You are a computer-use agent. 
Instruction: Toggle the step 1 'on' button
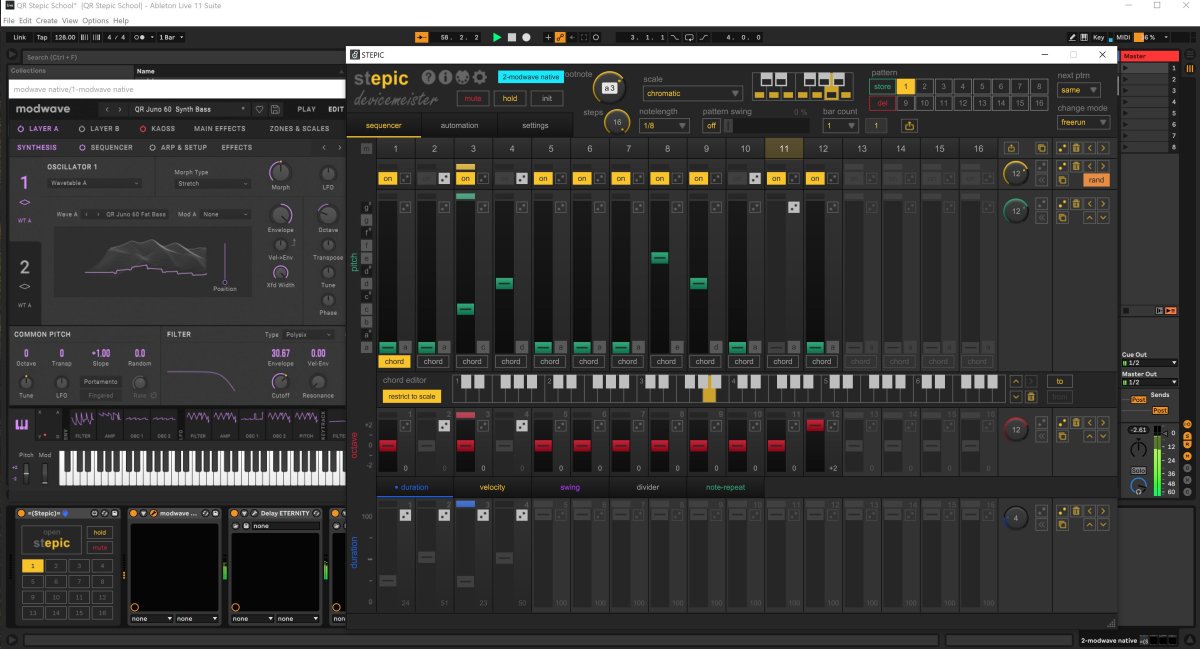tap(388, 179)
